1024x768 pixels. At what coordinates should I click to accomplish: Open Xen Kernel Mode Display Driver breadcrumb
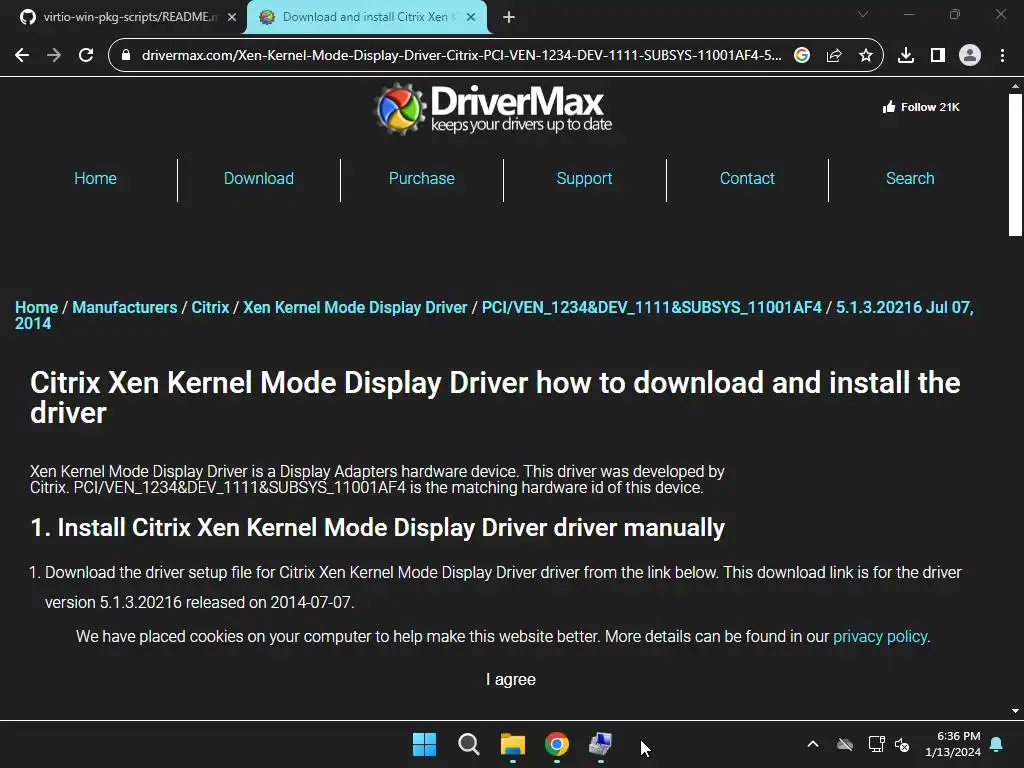[355, 308]
